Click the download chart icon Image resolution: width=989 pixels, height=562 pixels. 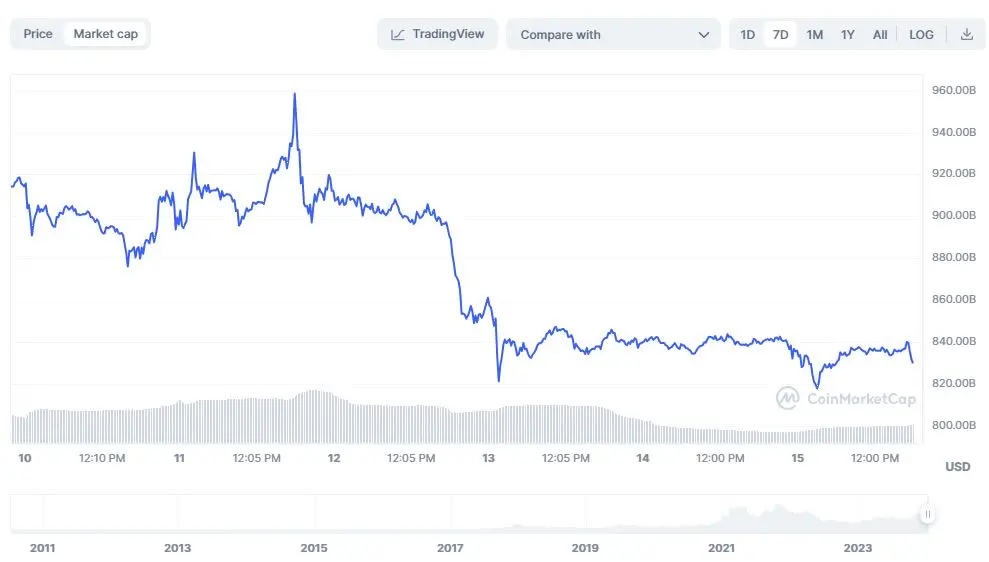click(966, 34)
